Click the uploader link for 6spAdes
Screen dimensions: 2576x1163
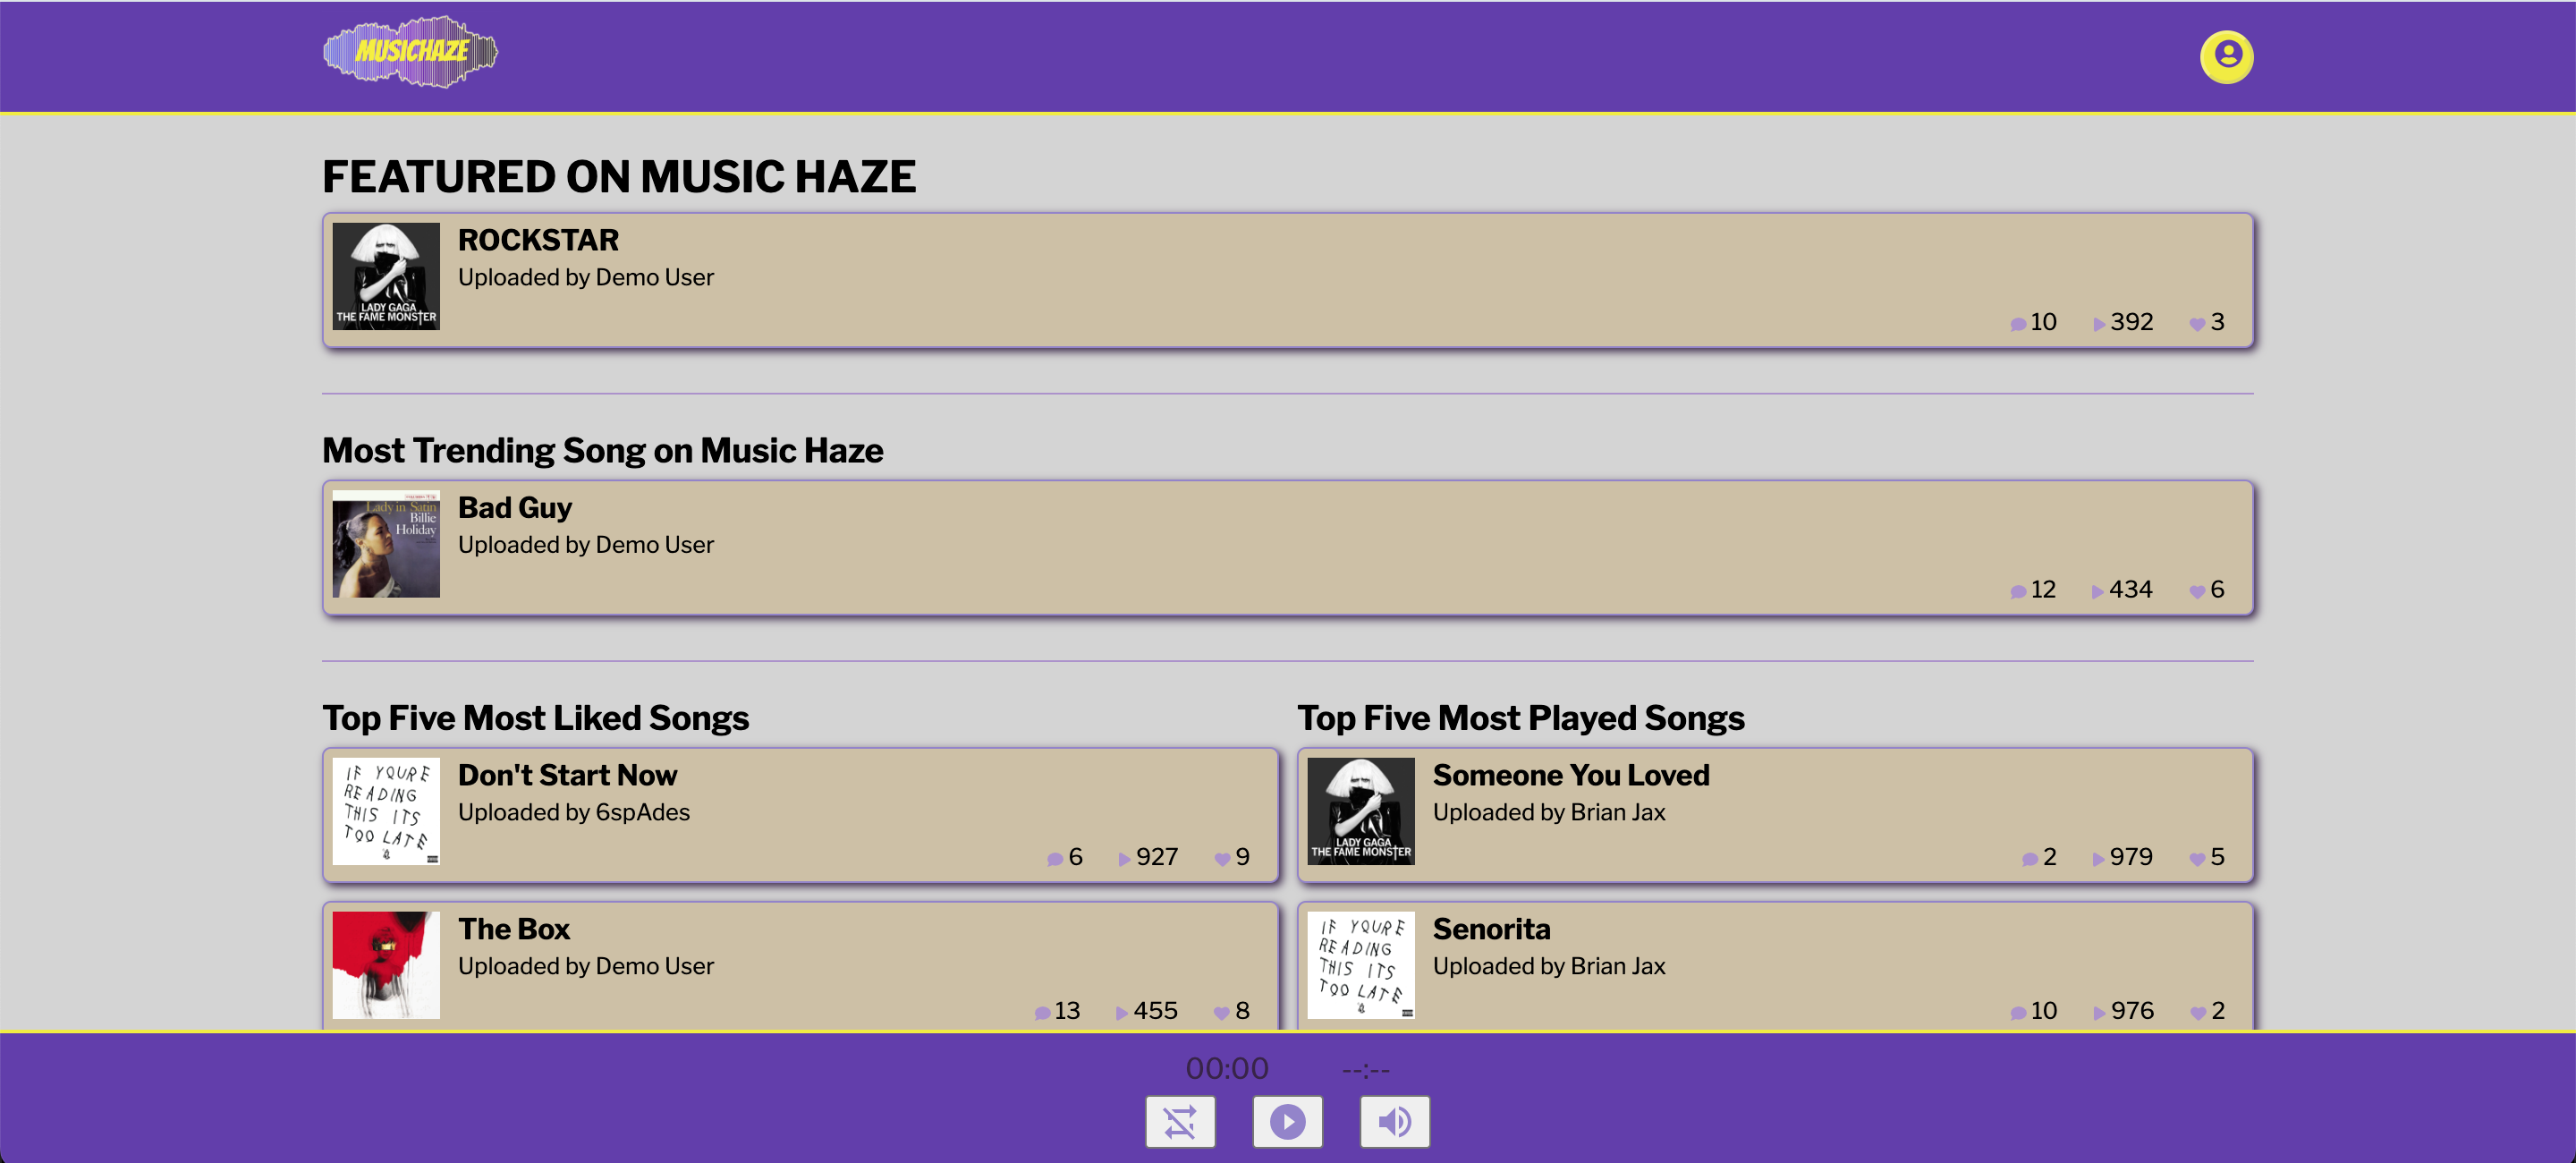pyautogui.click(x=642, y=813)
